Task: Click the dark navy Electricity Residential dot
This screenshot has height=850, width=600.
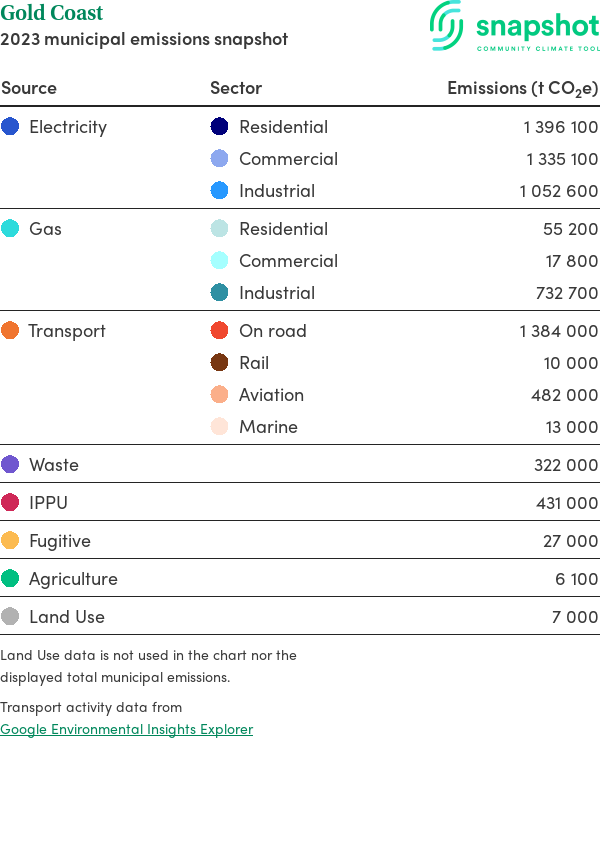Action: point(220,127)
